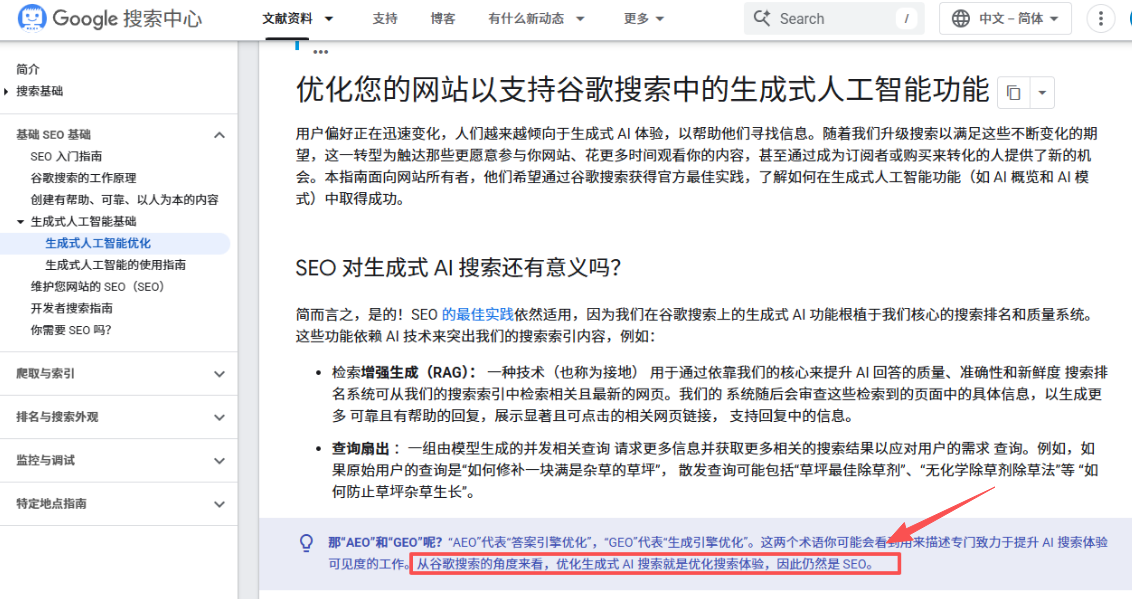Viewport: 1132px width, 599px height.
Task: Click the breadcrumb ellipsis above the title
Action: 321,51
